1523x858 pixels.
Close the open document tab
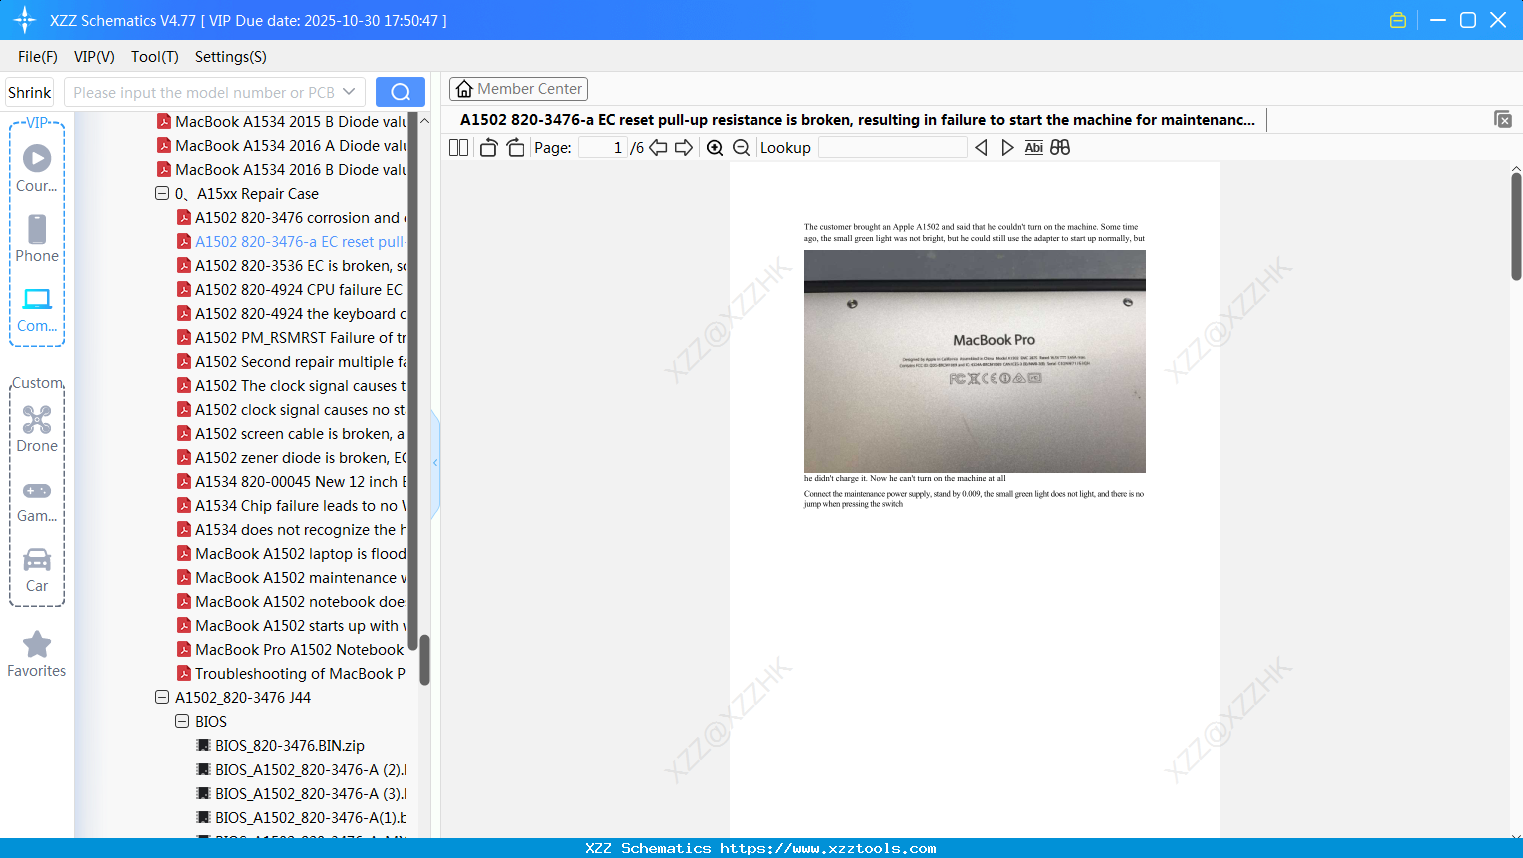[1503, 120]
